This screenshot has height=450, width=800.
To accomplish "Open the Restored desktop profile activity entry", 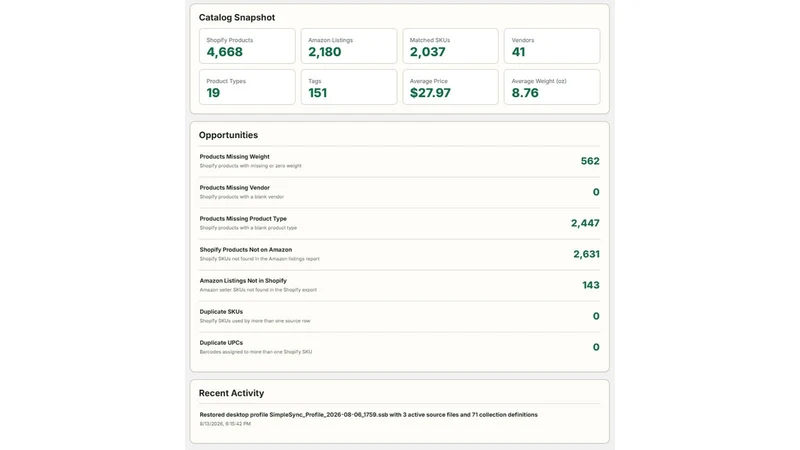I will click(399, 419).
